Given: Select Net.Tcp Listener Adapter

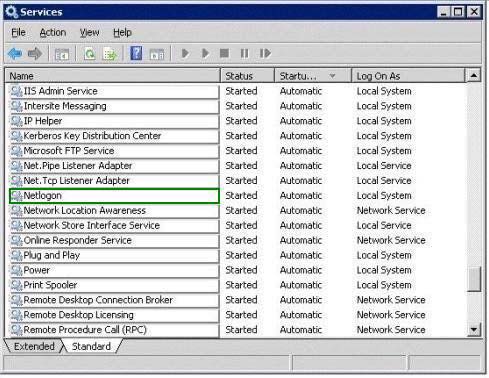Looking at the screenshot, I should coord(114,181).
